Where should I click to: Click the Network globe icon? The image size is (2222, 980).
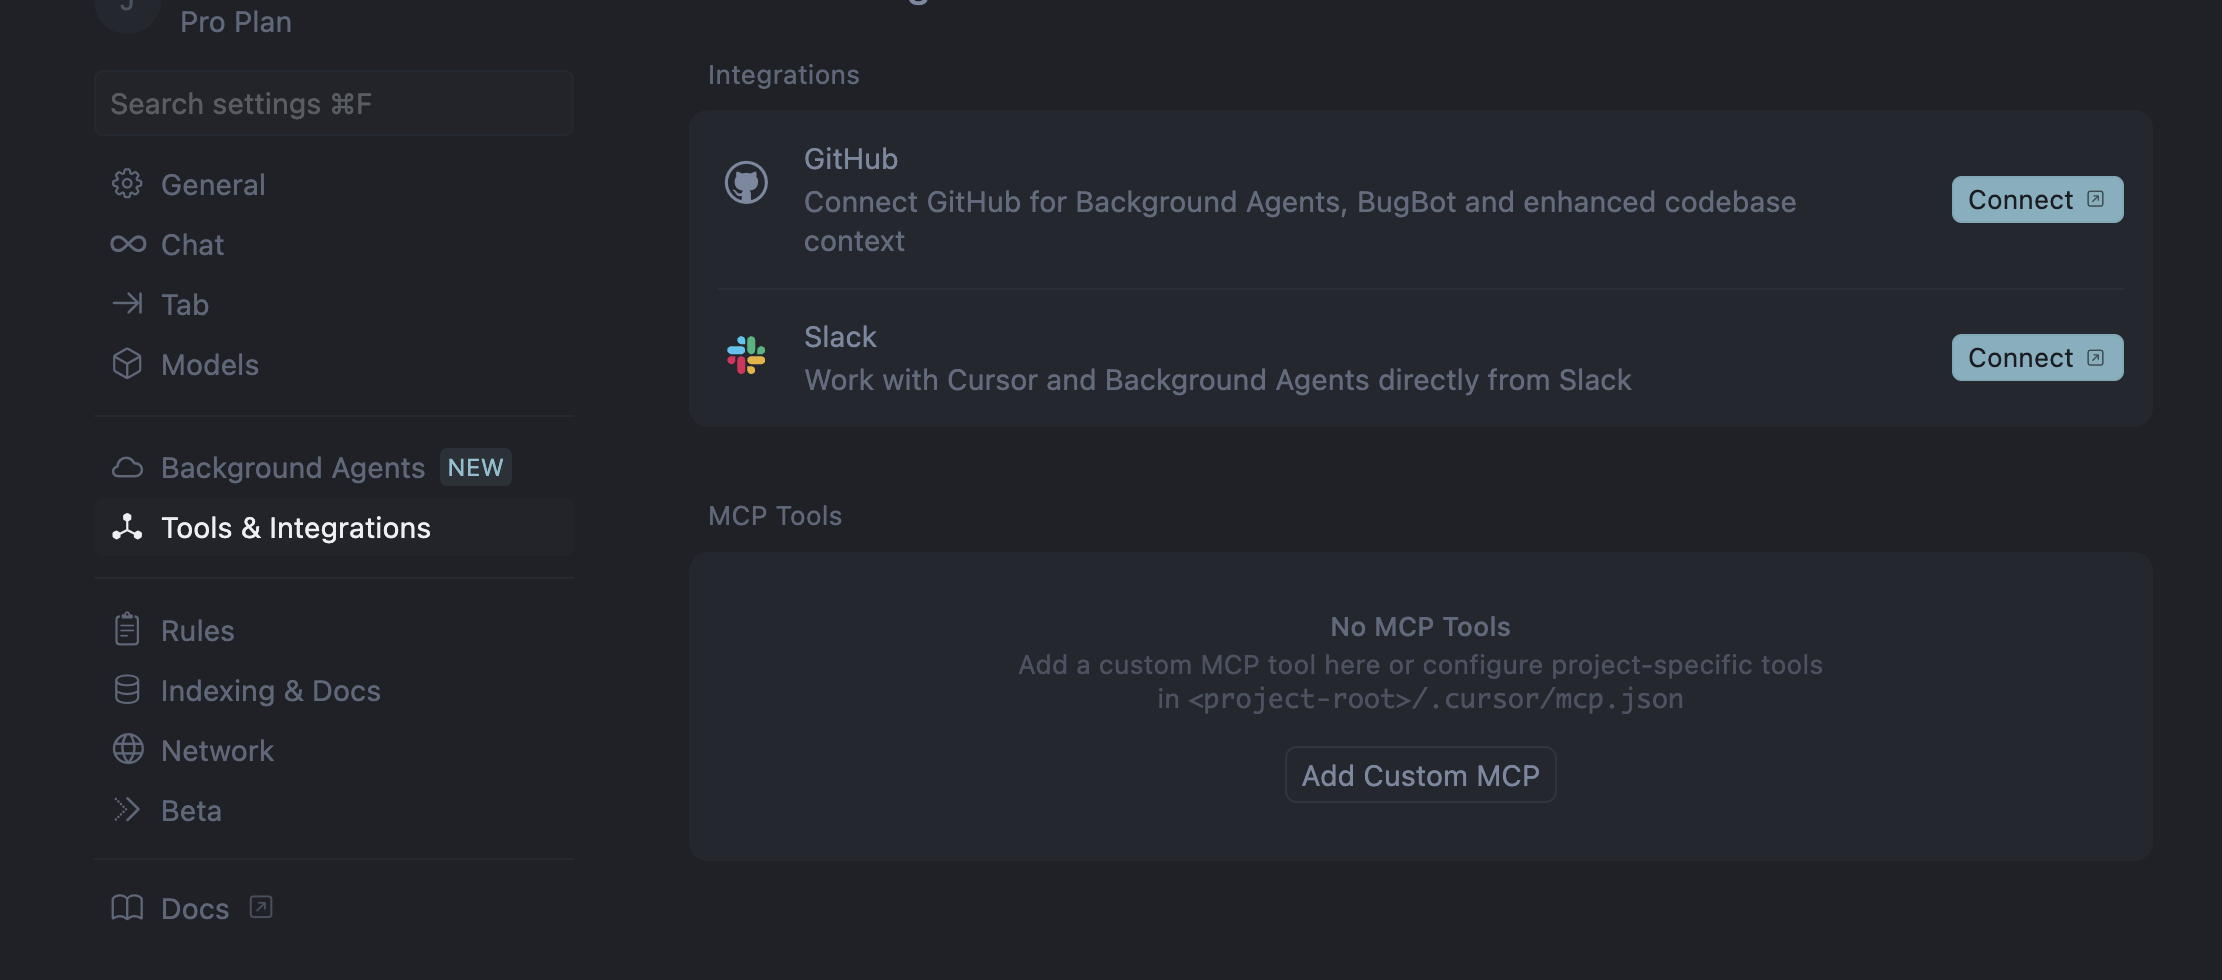(127, 750)
